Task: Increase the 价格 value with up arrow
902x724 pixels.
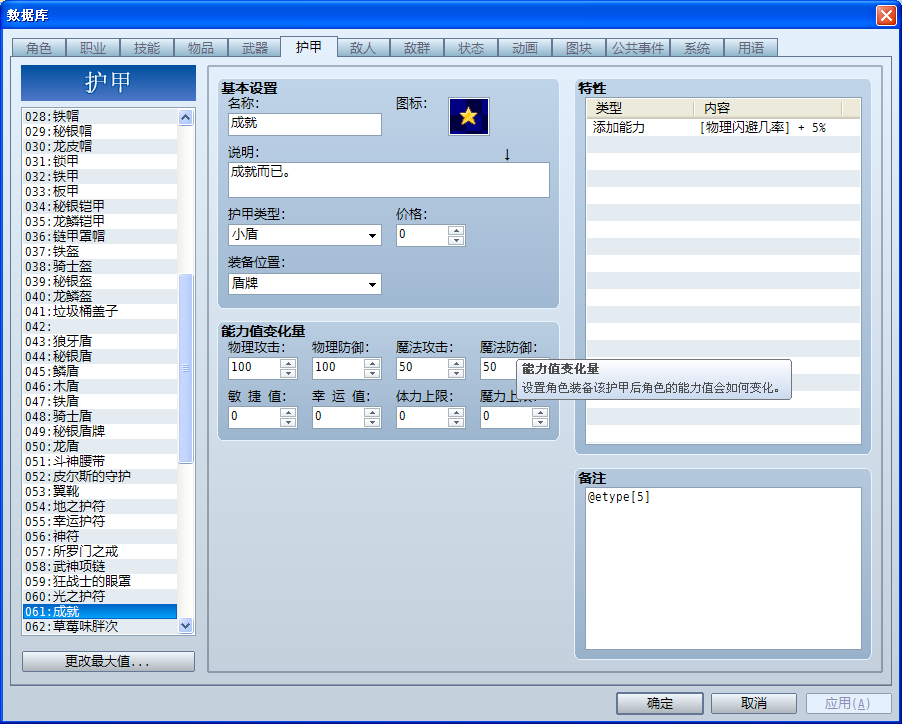Action: pos(456,230)
